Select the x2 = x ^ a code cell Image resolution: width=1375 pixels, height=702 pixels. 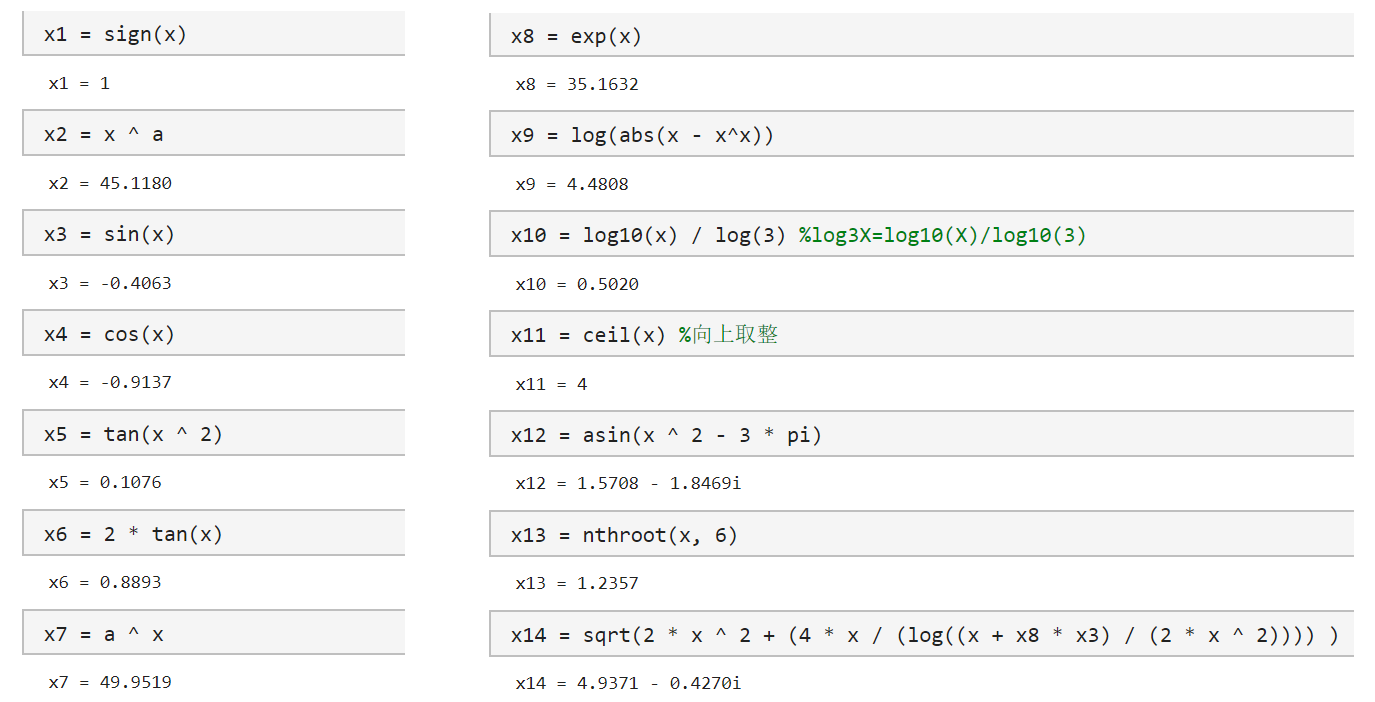[x=213, y=133]
